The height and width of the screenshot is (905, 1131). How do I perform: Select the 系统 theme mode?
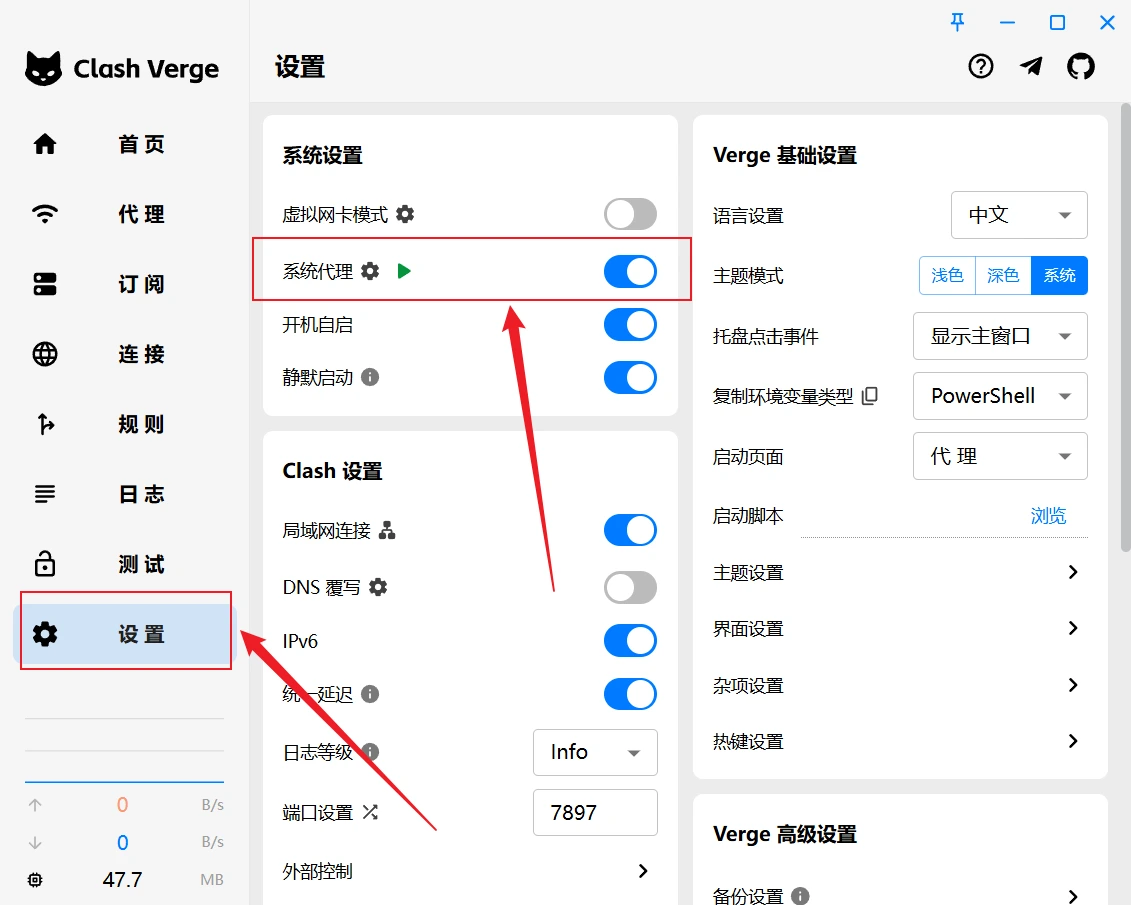point(1059,275)
